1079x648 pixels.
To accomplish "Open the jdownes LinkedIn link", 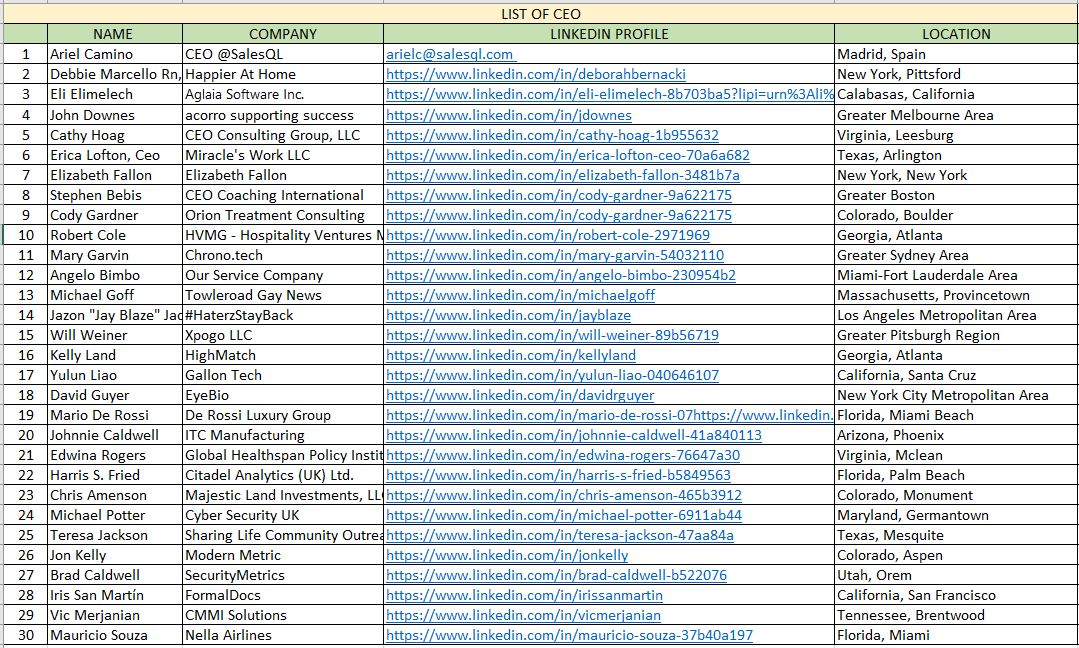I will [509, 115].
